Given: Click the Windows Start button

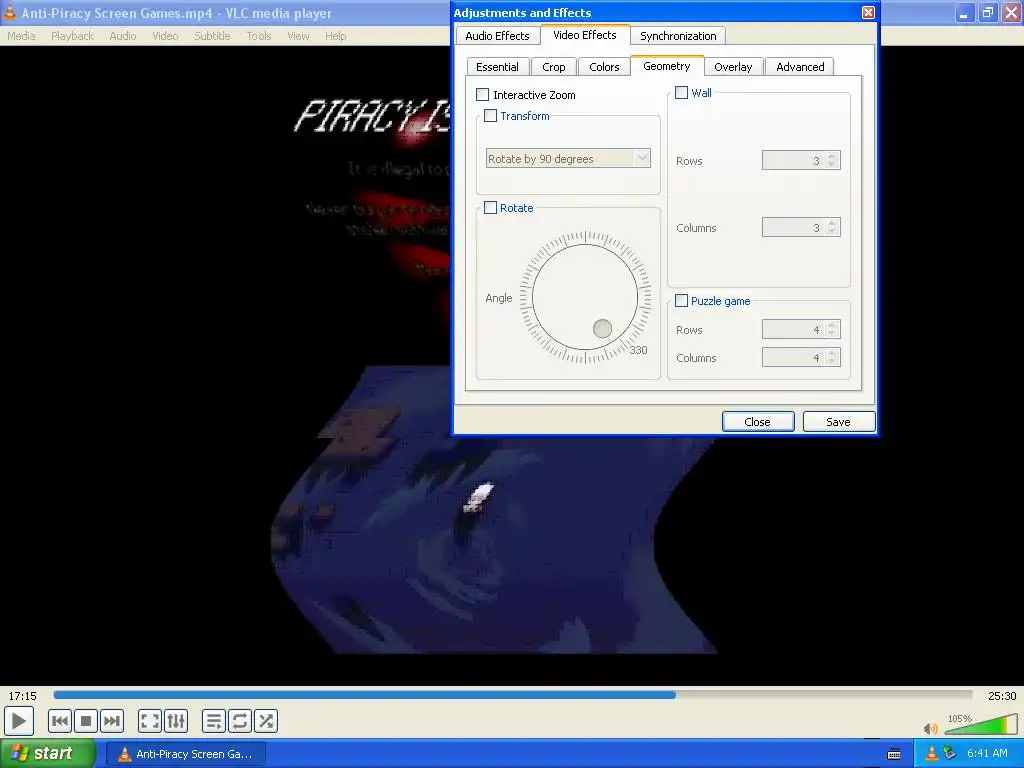Looking at the screenshot, I should [47, 754].
